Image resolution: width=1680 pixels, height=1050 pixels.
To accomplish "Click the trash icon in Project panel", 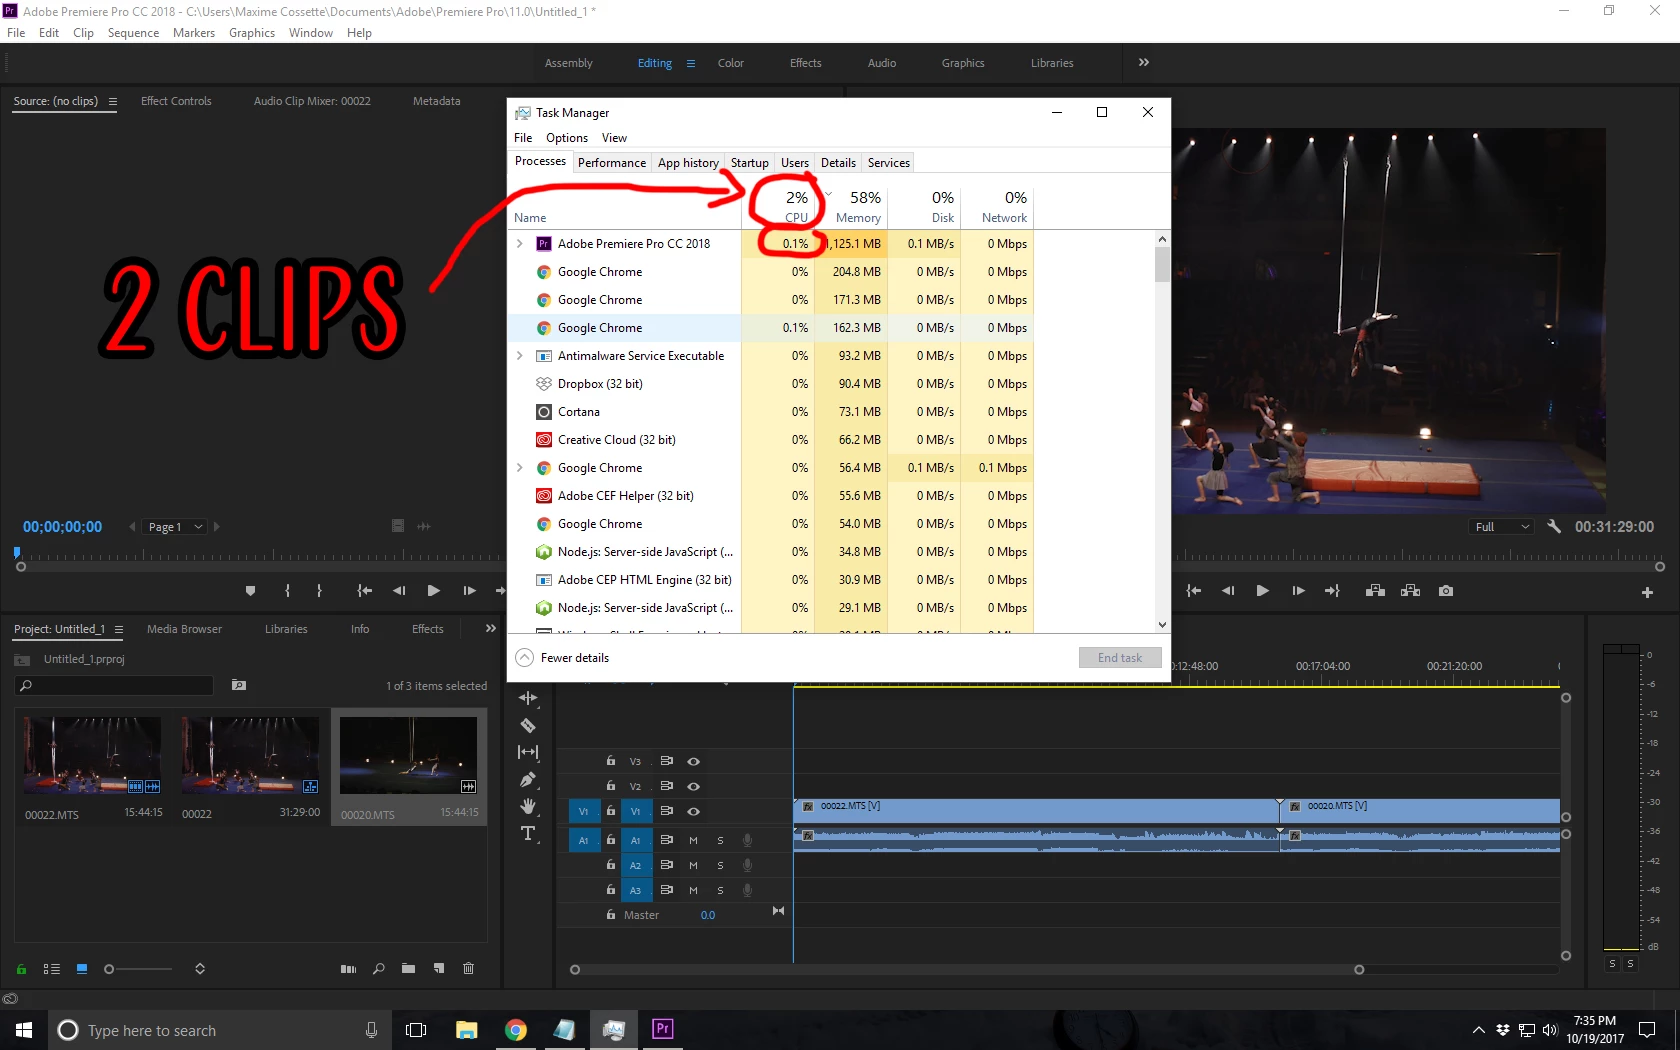I will pyautogui.click(x=468, y=968).
